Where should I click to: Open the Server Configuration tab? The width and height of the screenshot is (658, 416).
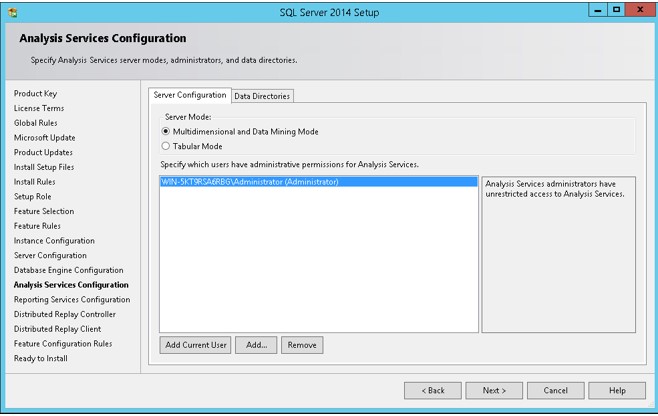click(x=190, y=95)
